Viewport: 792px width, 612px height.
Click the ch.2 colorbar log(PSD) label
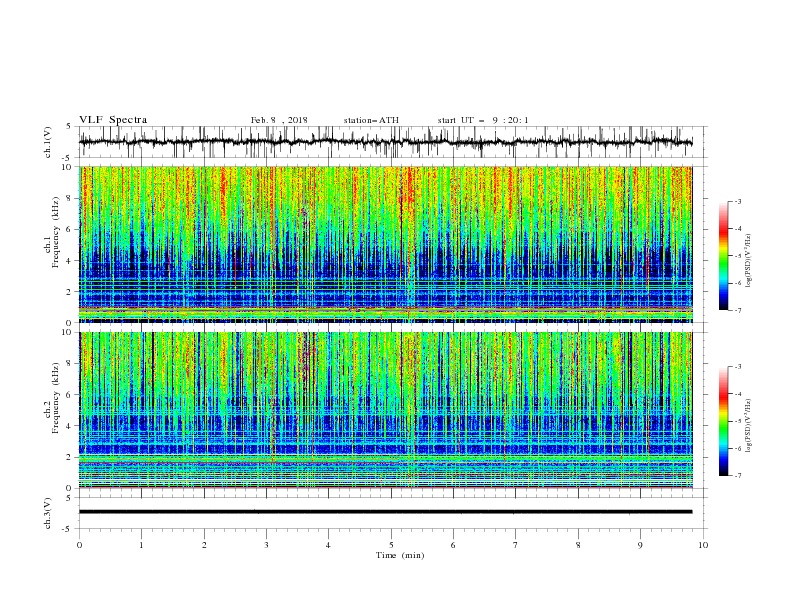[749, 424]
